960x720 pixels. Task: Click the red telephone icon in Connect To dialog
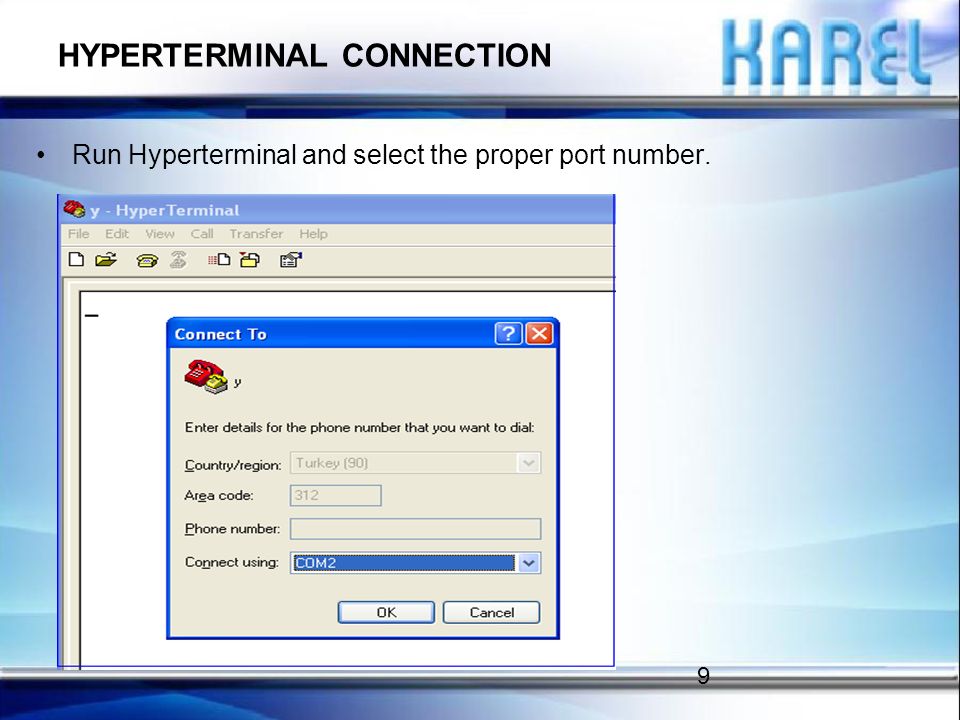point(206,376)
